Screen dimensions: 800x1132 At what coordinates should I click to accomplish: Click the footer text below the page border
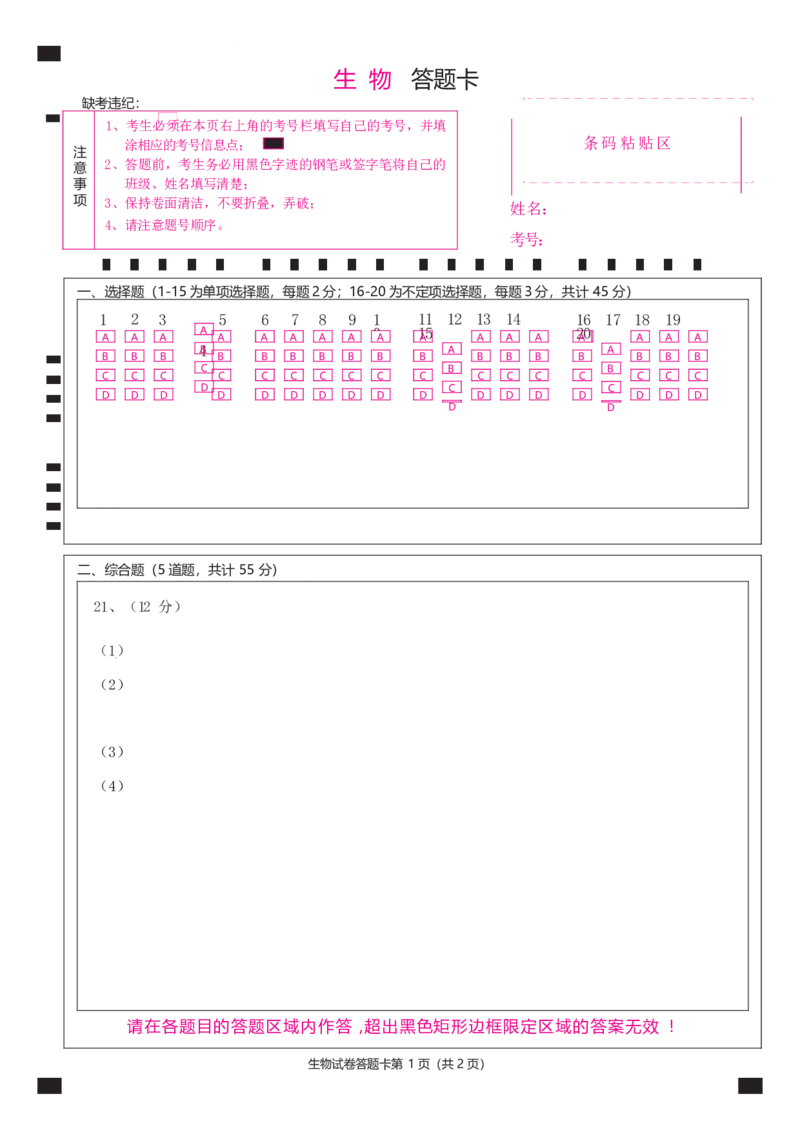[x=396, y=1064]
